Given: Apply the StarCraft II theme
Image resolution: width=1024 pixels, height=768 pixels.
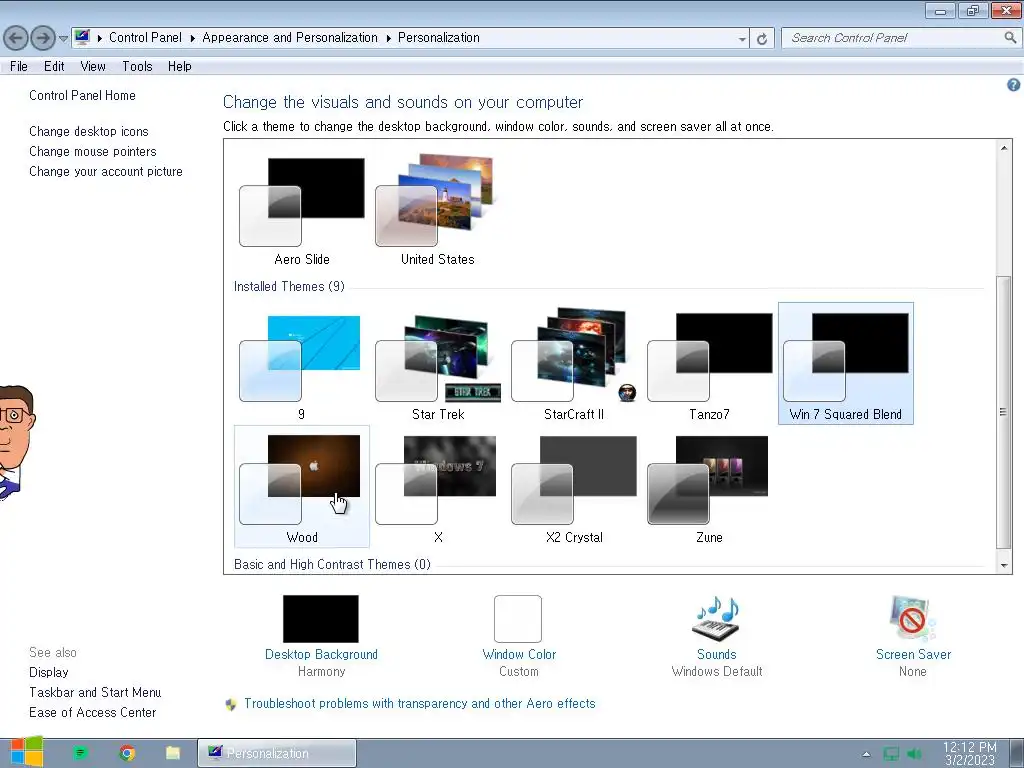Looking at the screenshot, I should pos(573,364).
